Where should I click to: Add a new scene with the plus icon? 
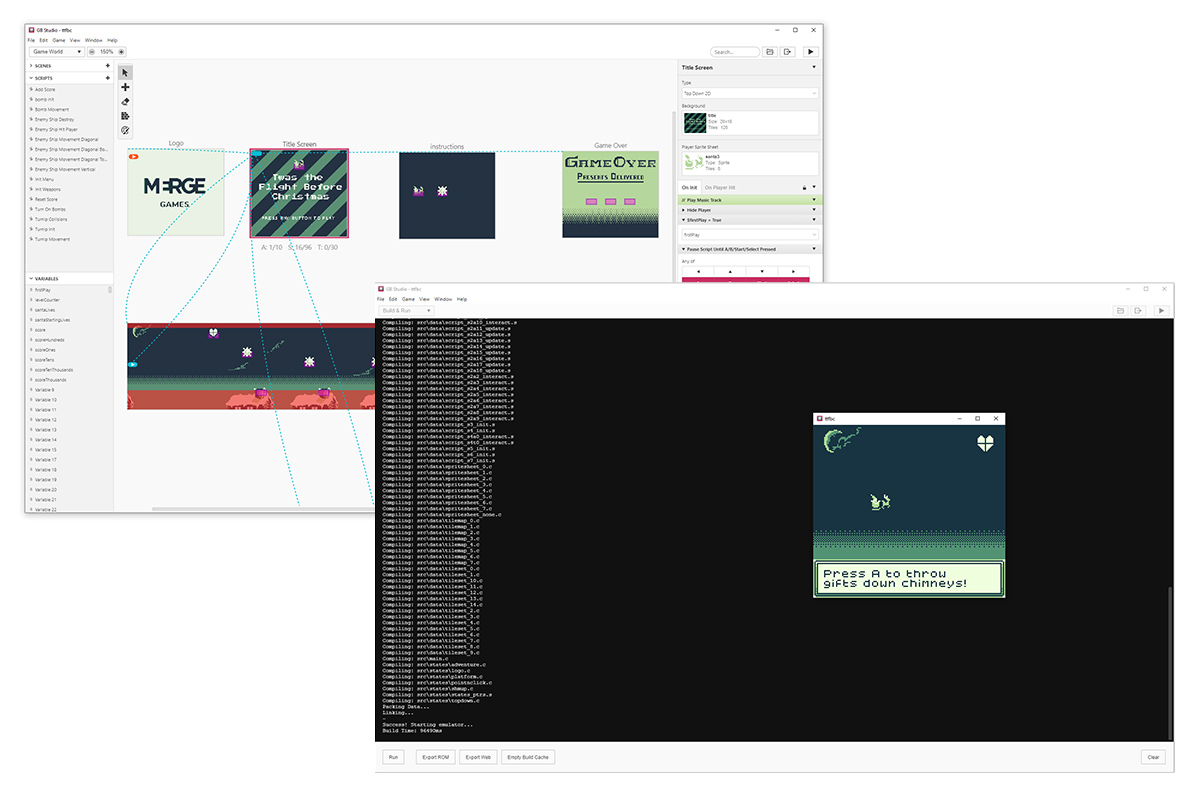coord(107,65)
